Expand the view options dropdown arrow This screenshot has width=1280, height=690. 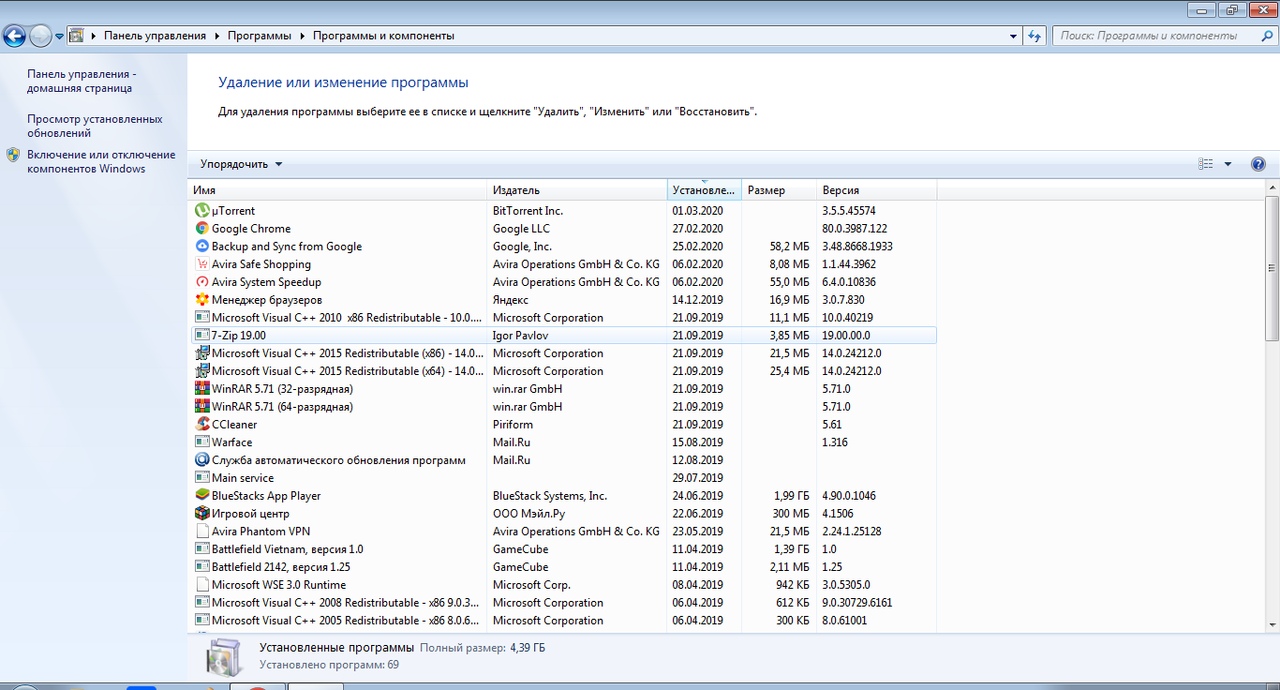[x=1228, y=164]
